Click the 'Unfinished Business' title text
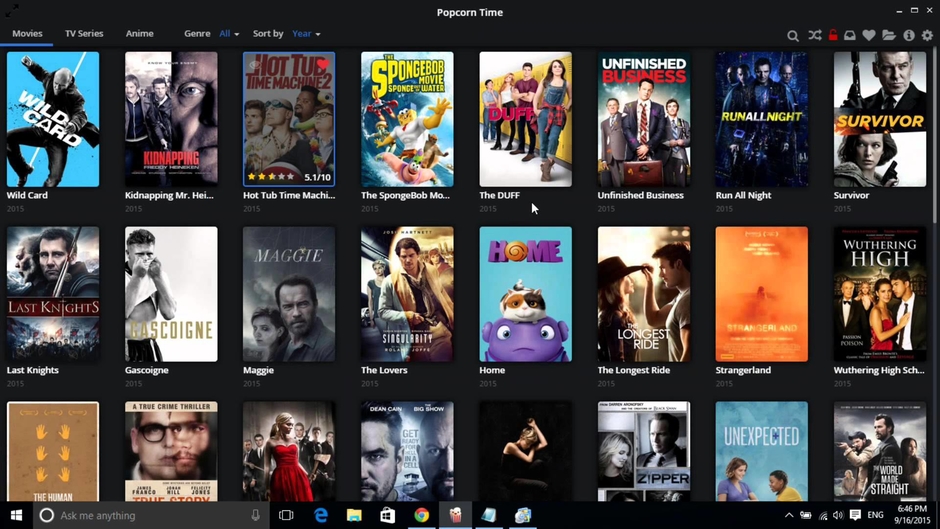The image size is (940, 529). (x=640, y=195)
